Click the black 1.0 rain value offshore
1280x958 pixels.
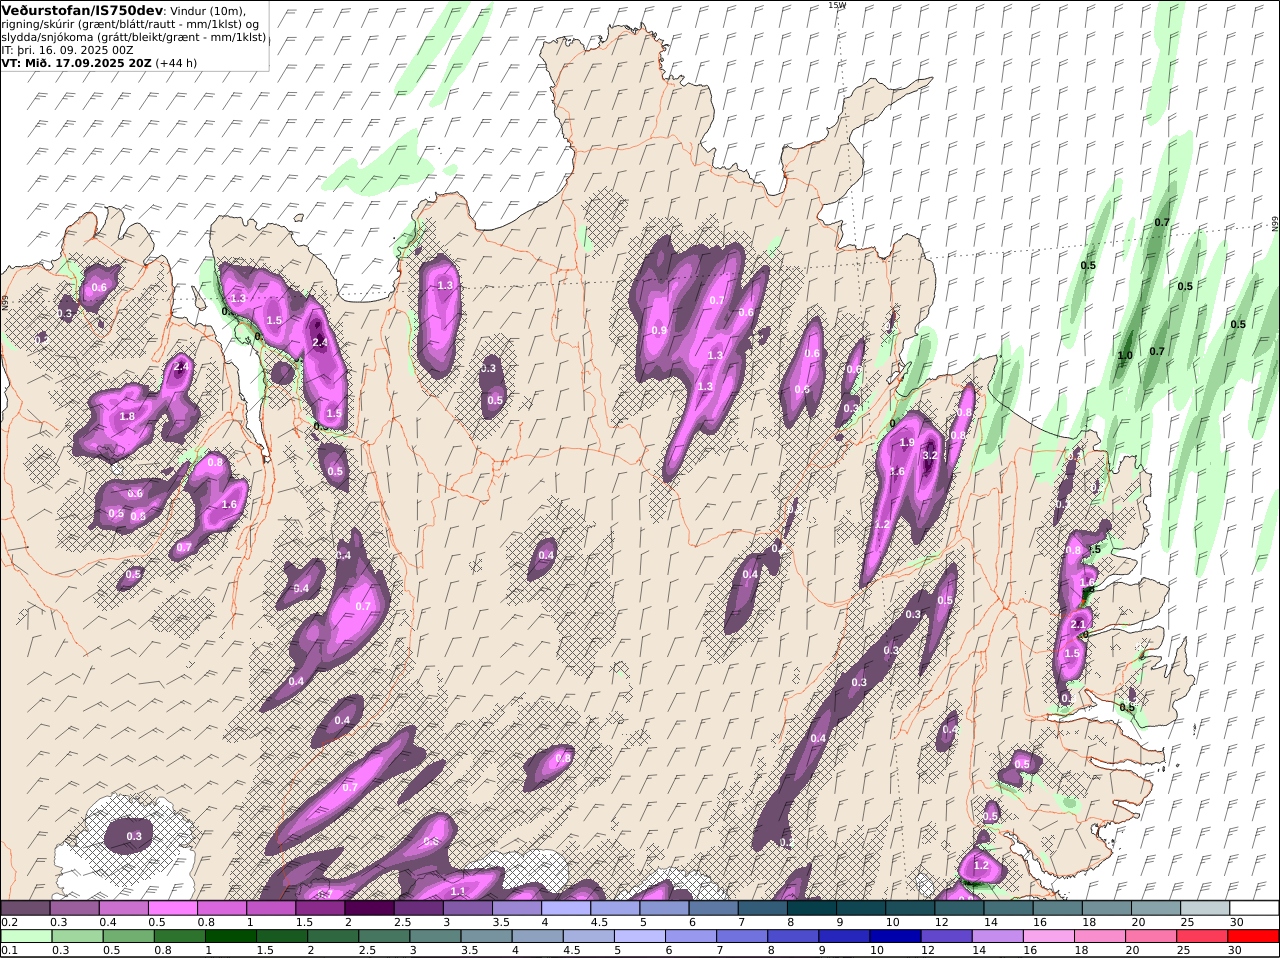click(1125, 355)
